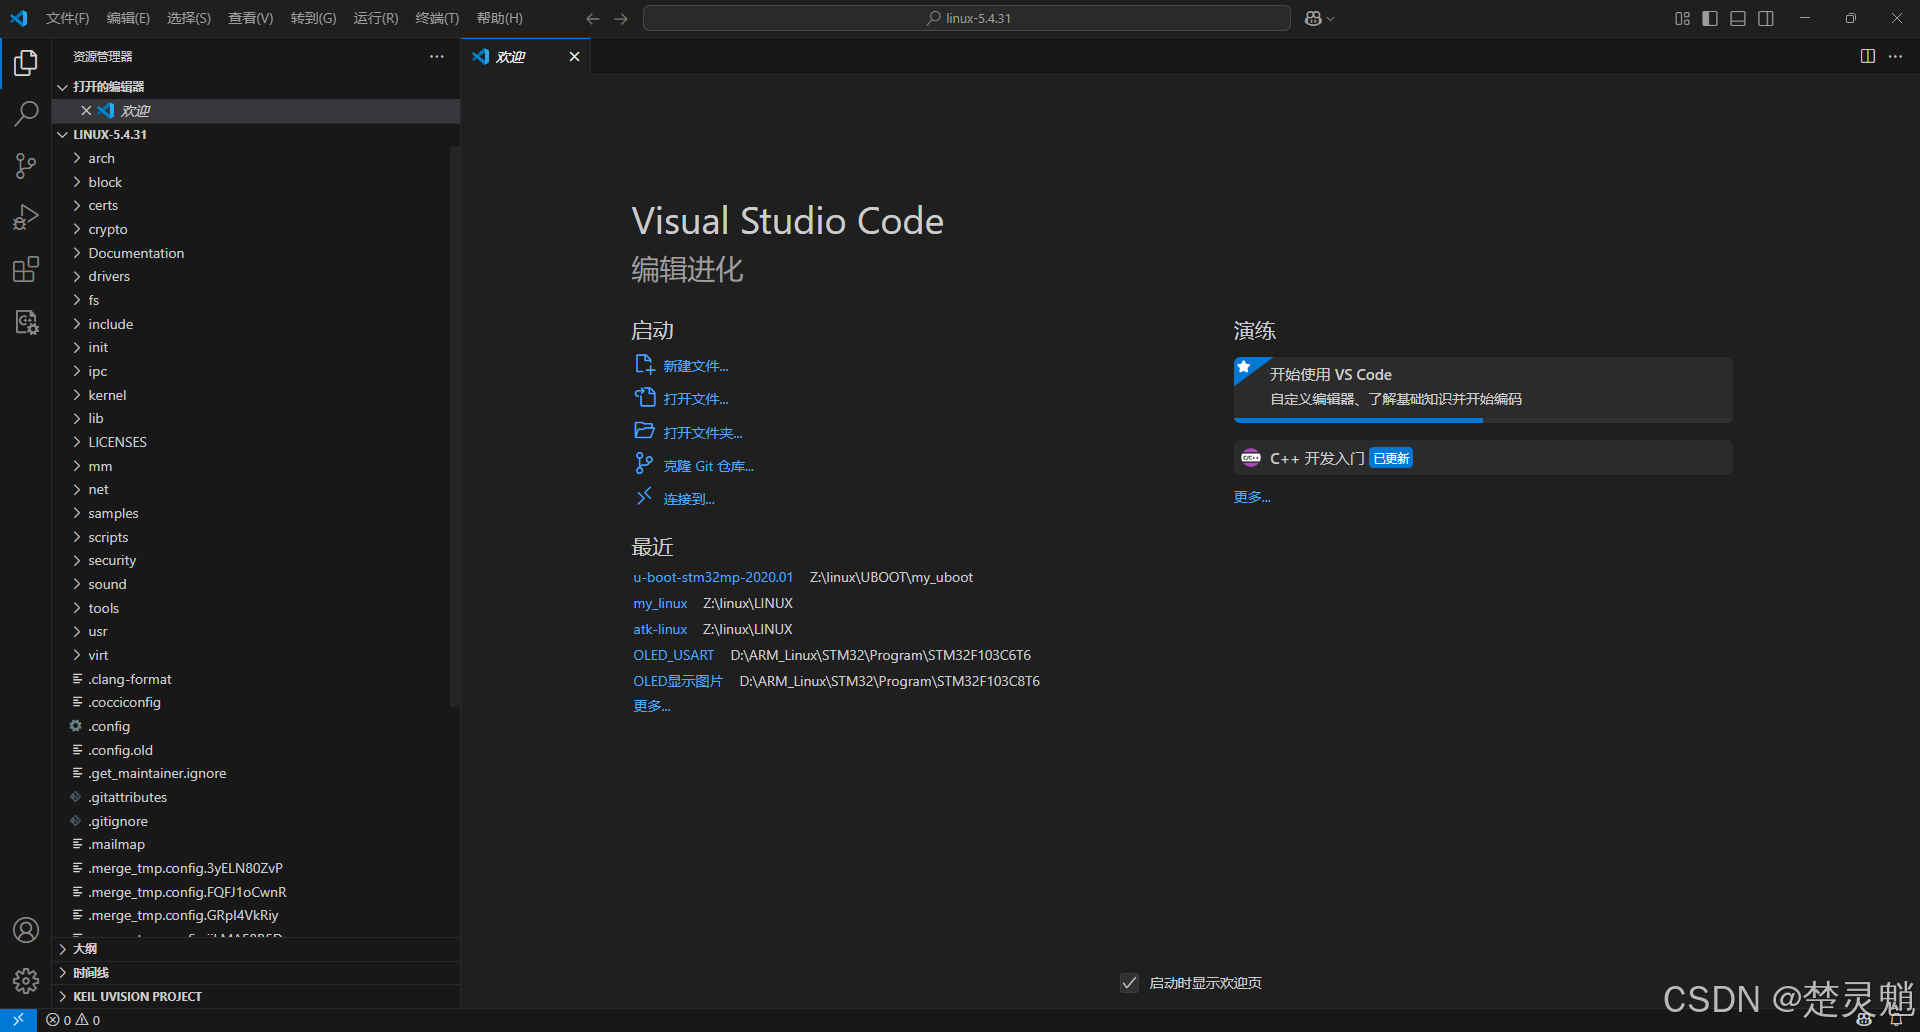Toggle the primary side bar
The image size is (1920, 1032).
(x=1710, y=19)
